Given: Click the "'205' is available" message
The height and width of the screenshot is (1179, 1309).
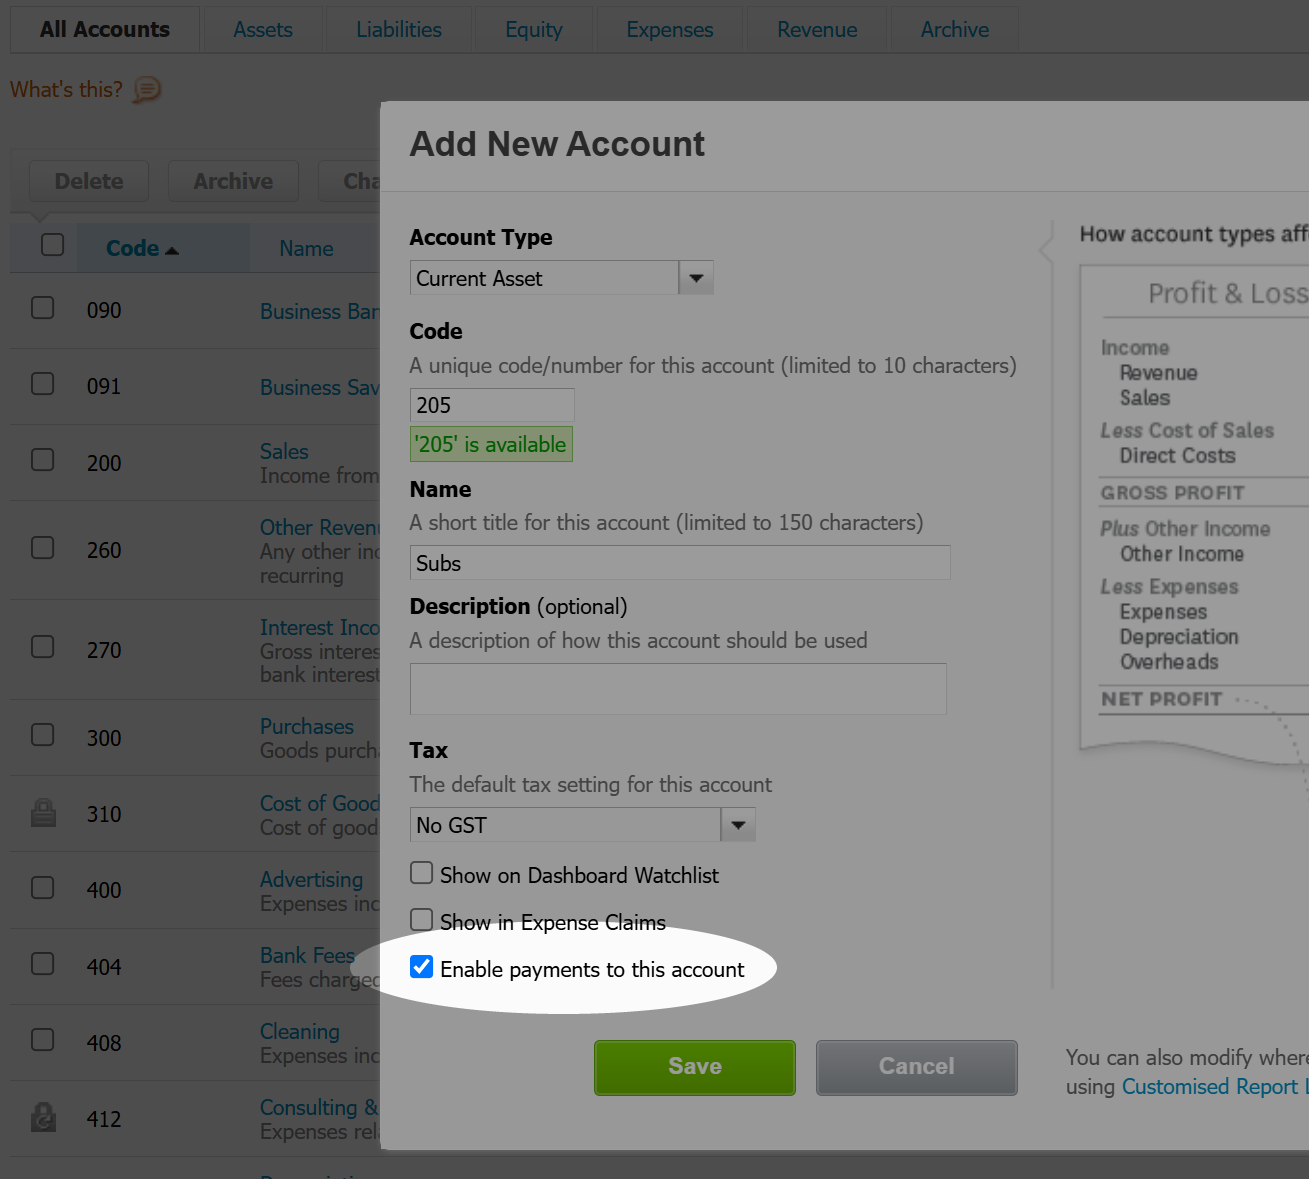Looking at the screenshot, I should (x=491, y=444).
